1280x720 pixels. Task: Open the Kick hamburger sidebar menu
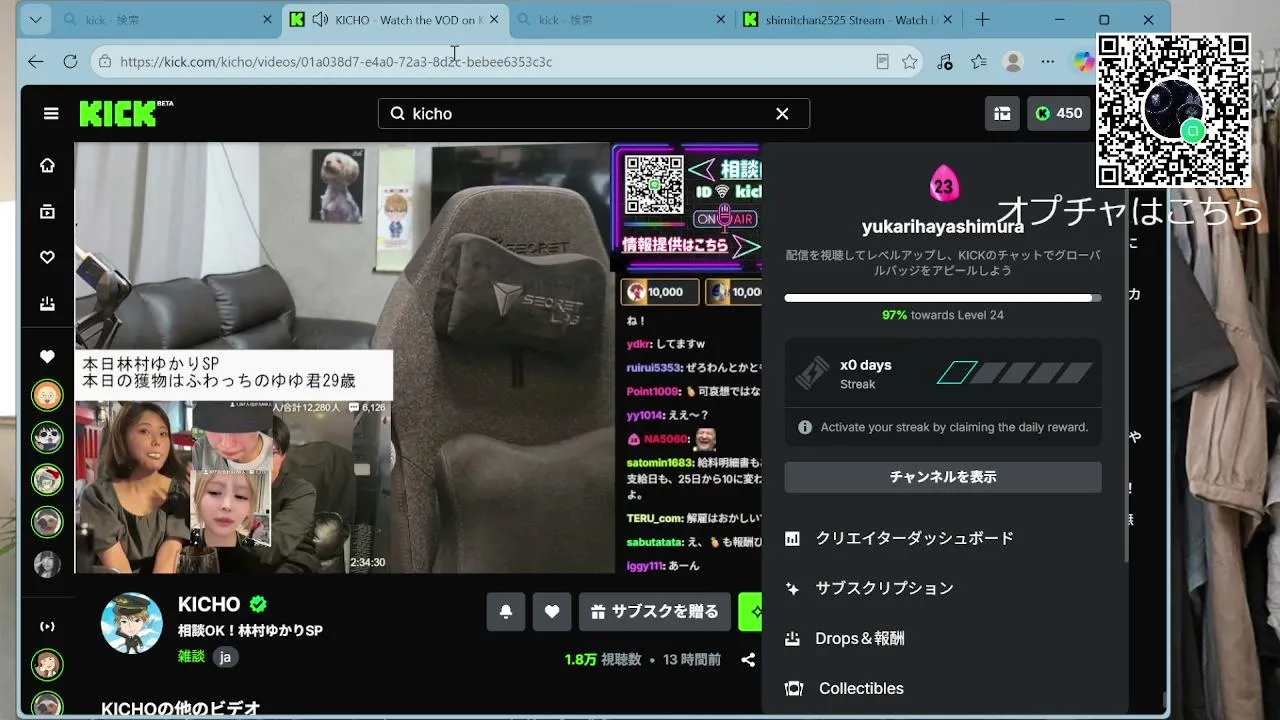point(51,114)
